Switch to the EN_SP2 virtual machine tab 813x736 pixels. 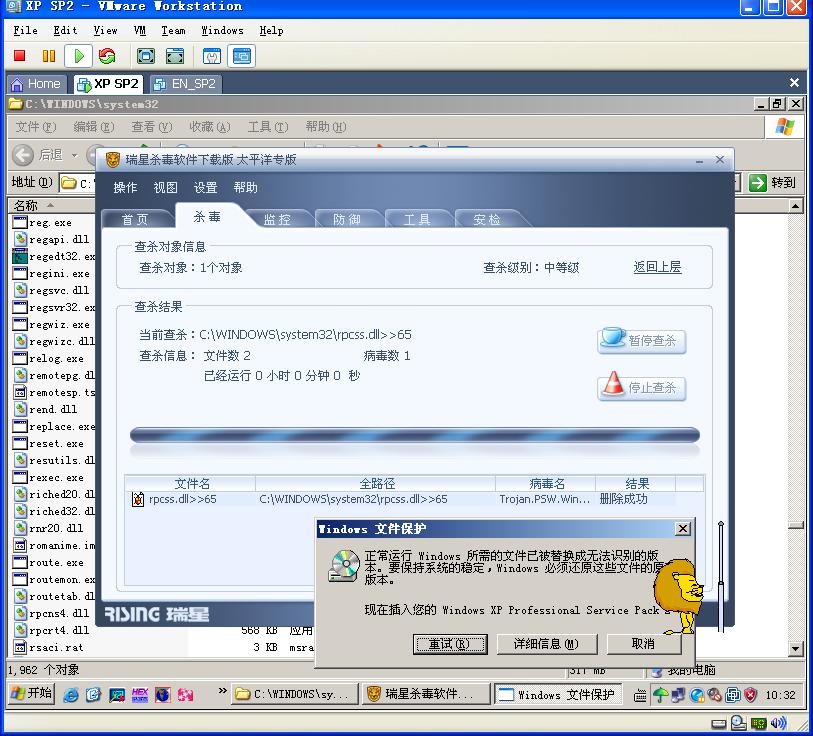coord(186,84)
